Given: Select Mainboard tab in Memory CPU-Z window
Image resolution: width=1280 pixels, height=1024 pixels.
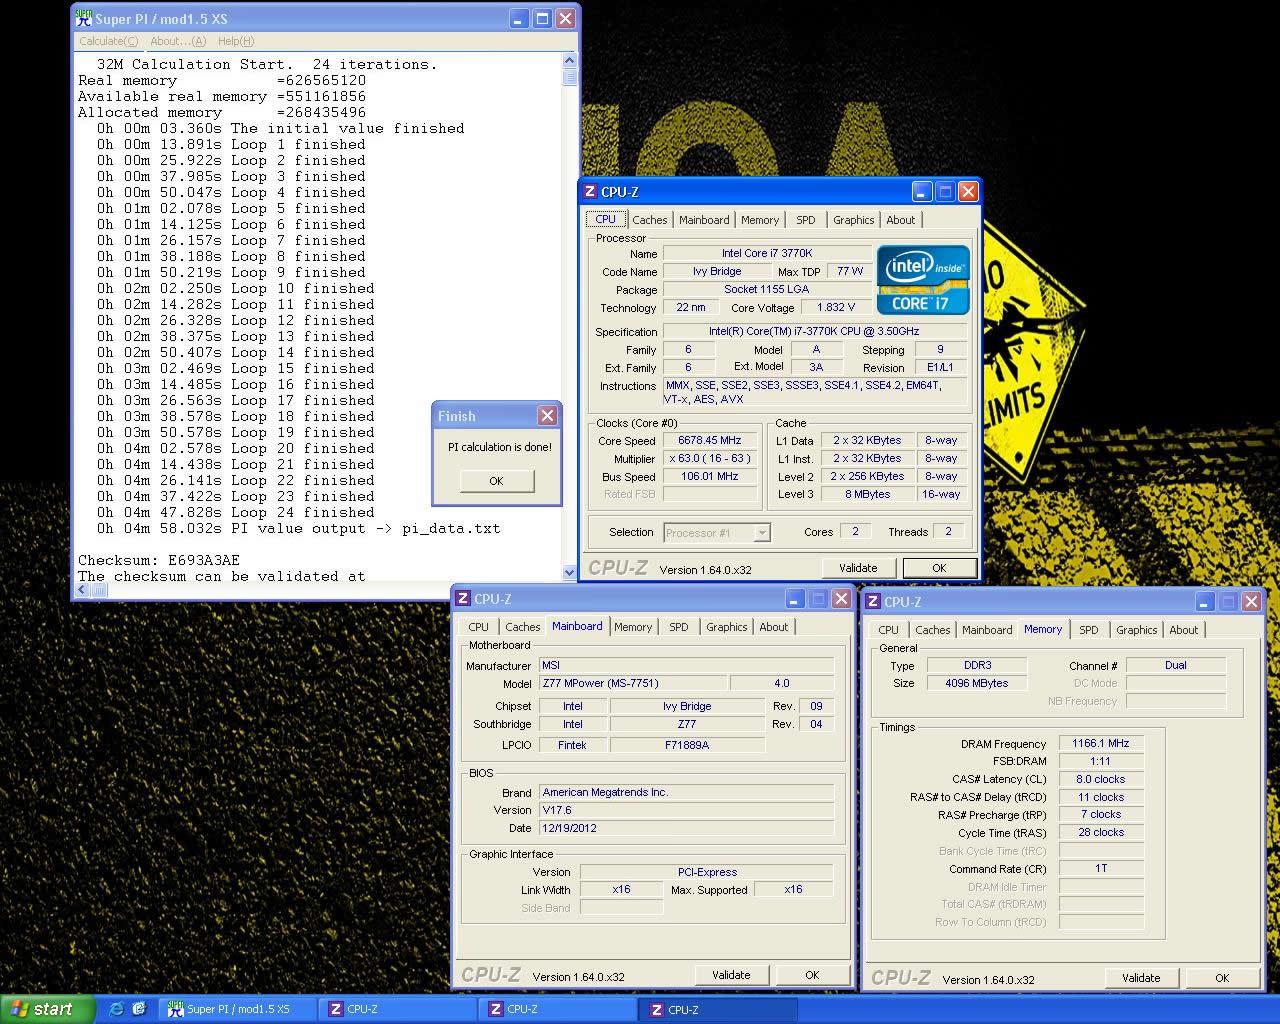Looking at the screenshot, I should coord(987,630).
